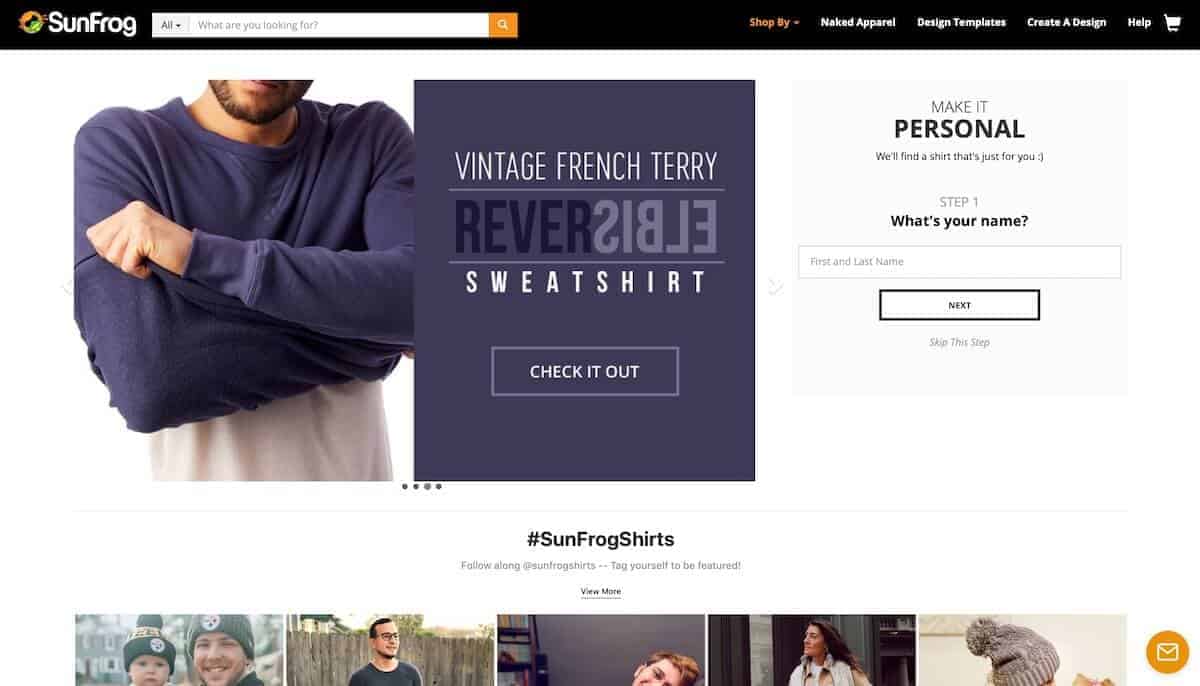
Task: Select the first carousel dot indicator
Action: [x=405, y=487]
